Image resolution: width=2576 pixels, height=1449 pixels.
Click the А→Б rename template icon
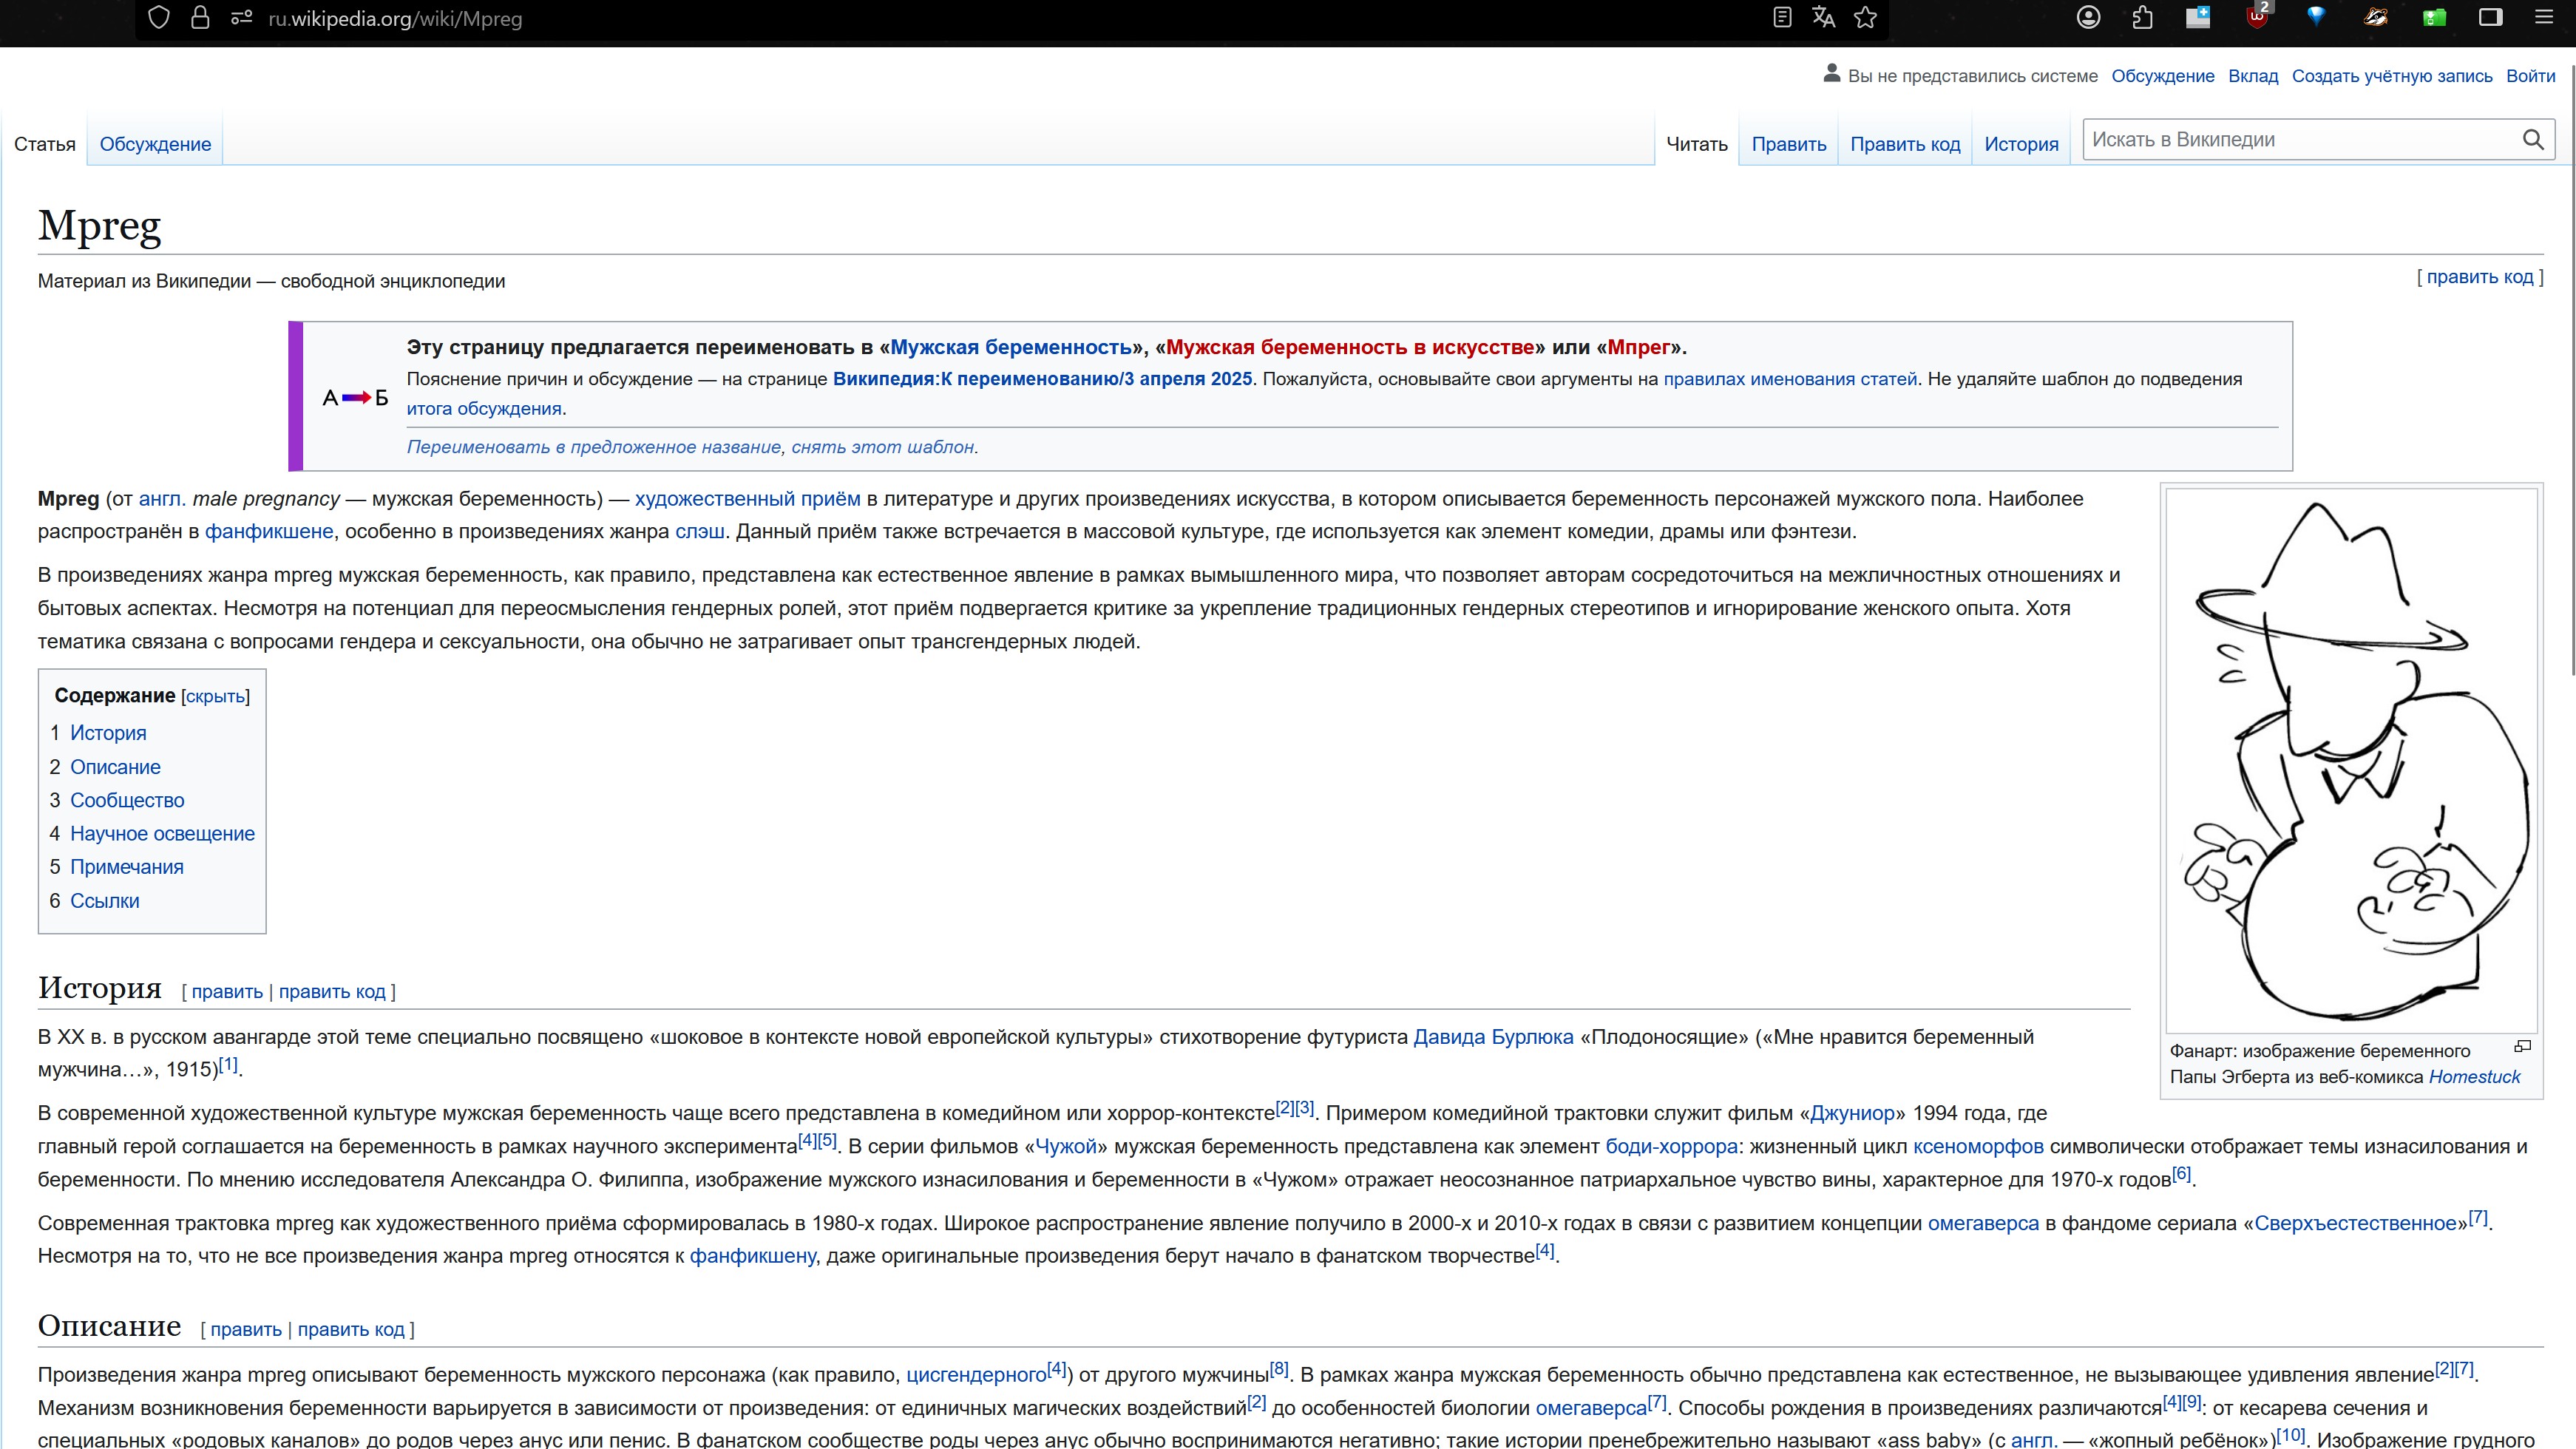[355, 398]
